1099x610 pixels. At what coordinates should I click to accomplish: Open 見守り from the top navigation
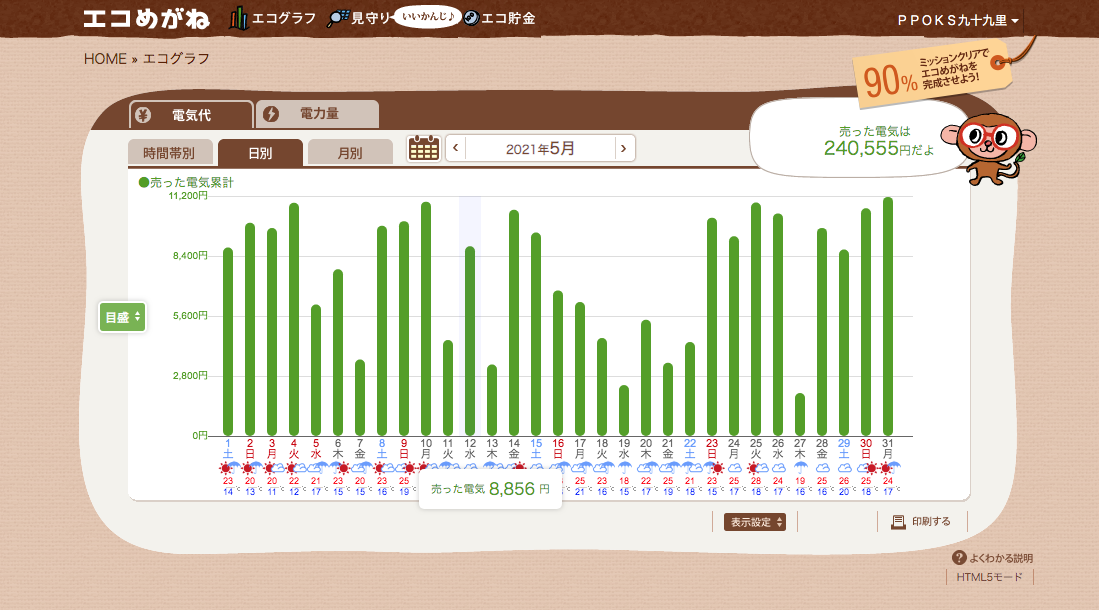(x=360, y=18)
